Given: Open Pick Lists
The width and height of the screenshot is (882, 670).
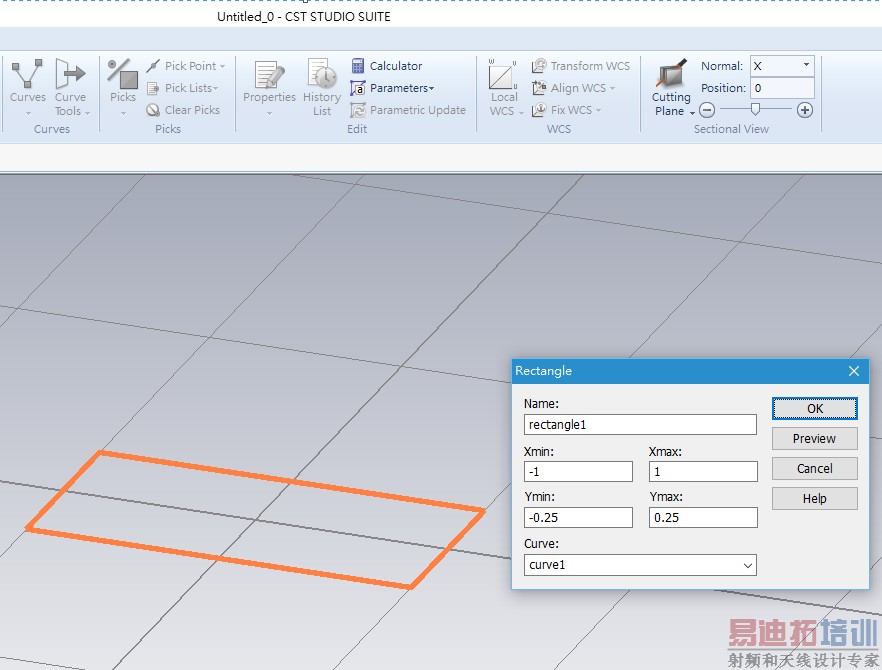Looking at the screenshot, I should tap(183, 88).
